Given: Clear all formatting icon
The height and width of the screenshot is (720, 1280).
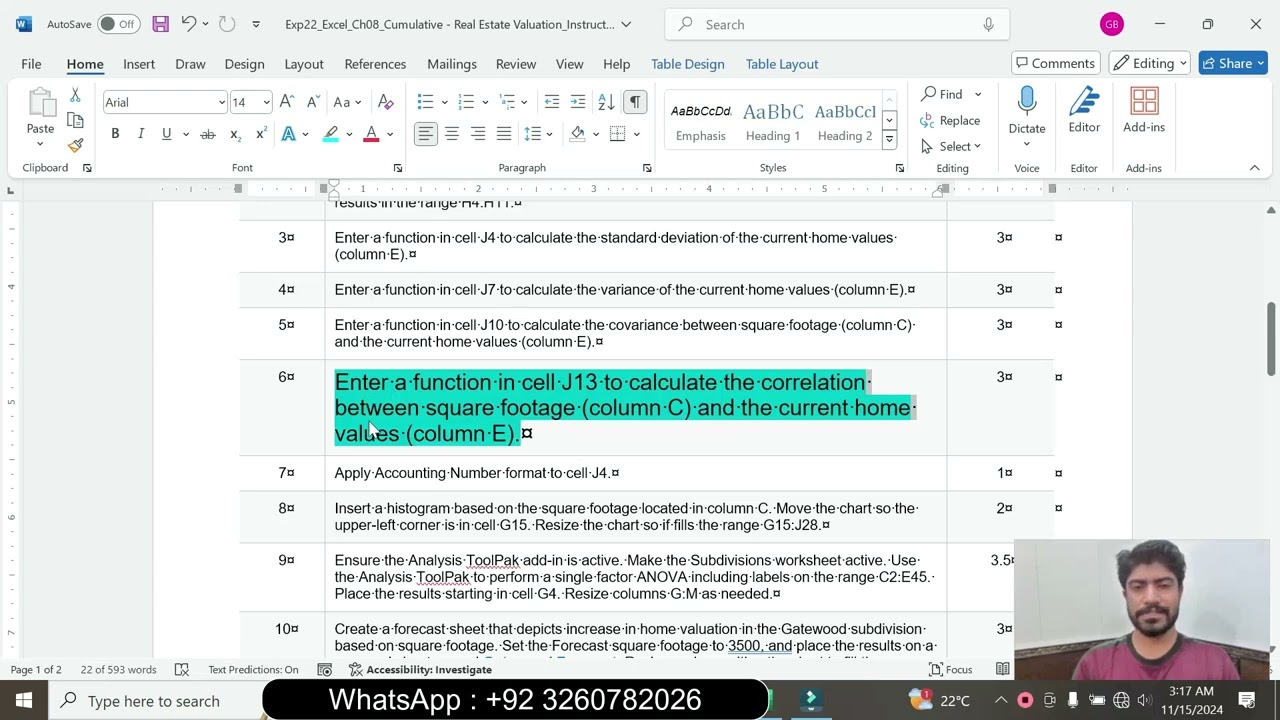Looking at the screenshot, I should [x=386, y=102].
